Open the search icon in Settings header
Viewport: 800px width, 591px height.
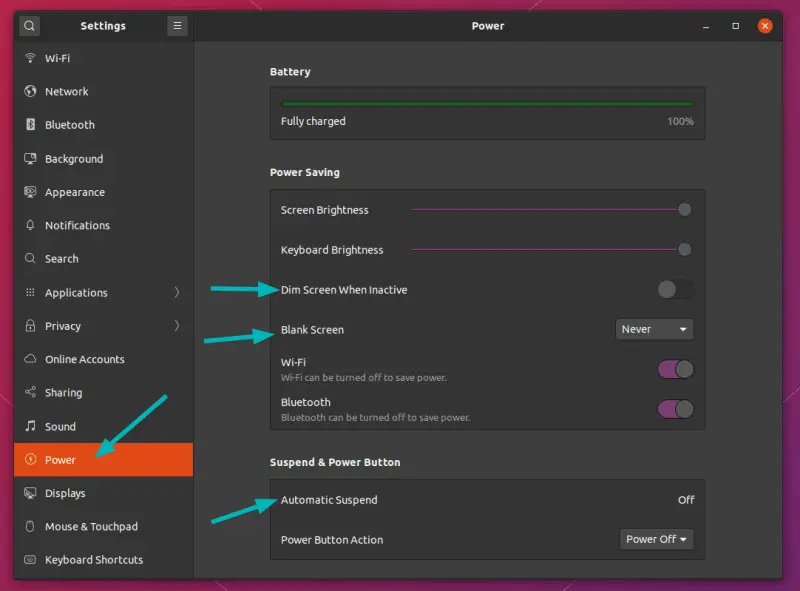click(28, 25)
